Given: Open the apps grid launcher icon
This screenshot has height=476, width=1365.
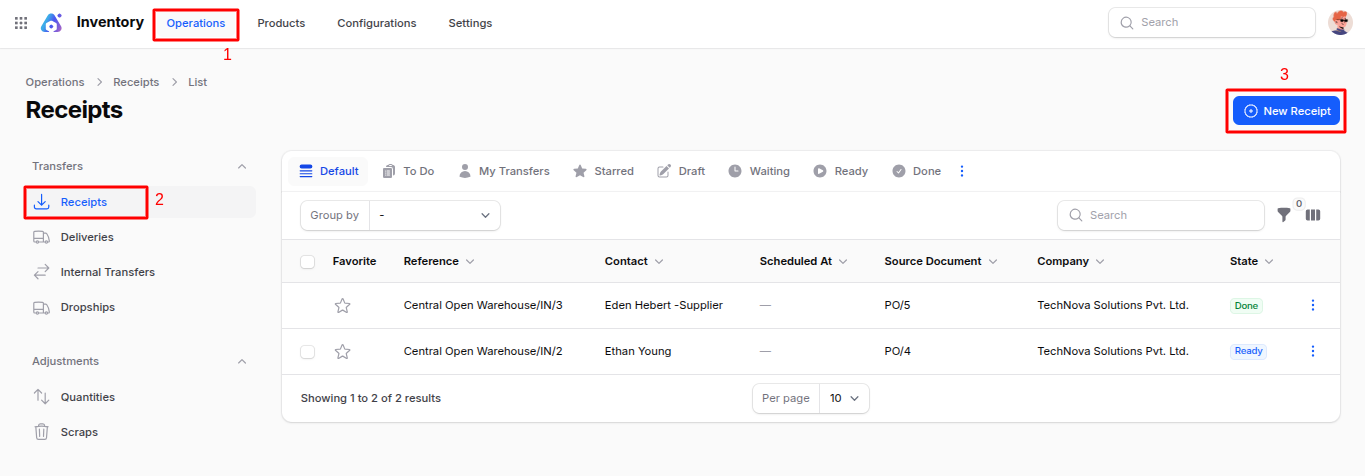Looking at the screenshot, I should coord(21,22).
